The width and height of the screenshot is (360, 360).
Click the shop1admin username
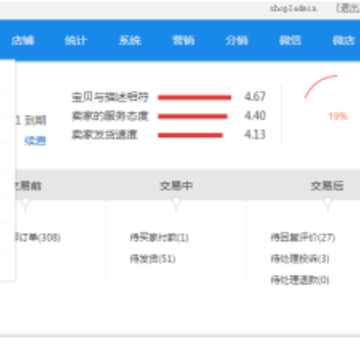[x=293, y=9]
